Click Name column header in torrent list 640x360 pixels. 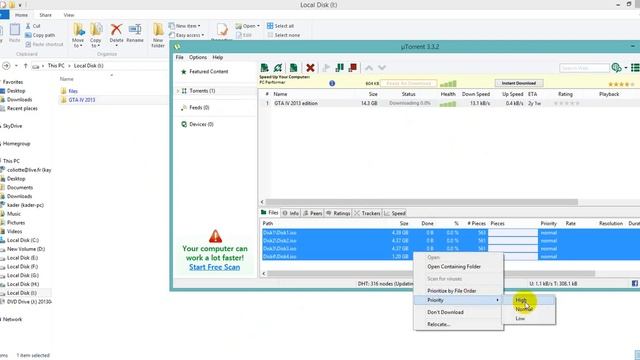pyautogui.click(x=280, y=94)
